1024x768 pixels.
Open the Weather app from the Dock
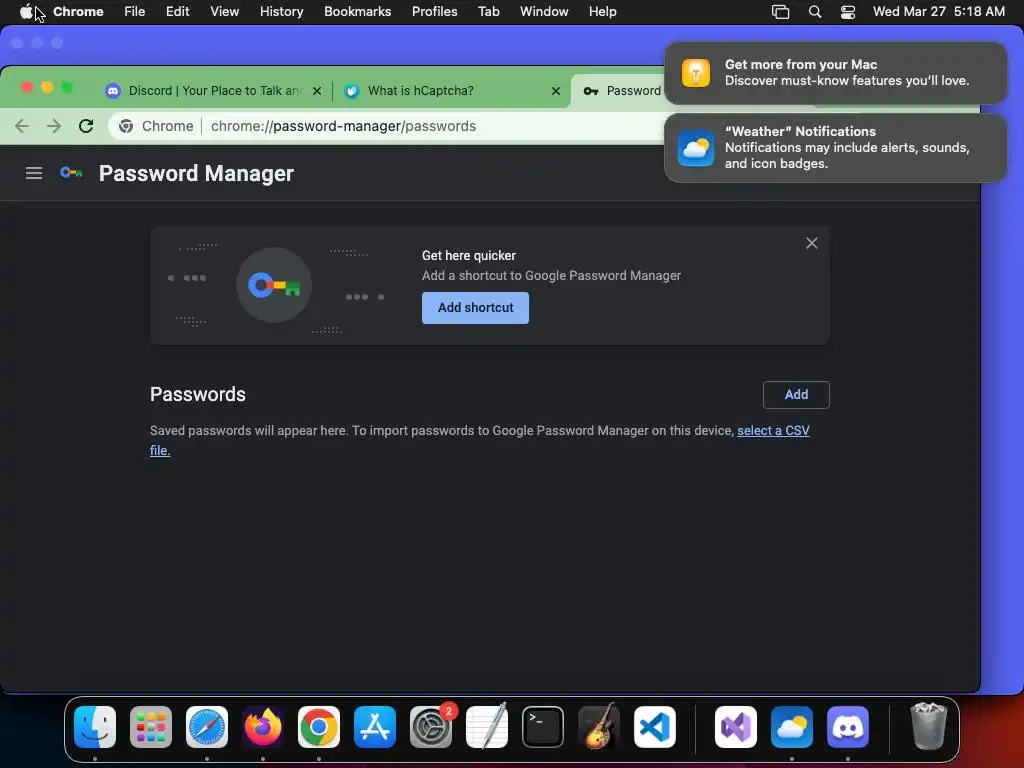pos(792,727)
